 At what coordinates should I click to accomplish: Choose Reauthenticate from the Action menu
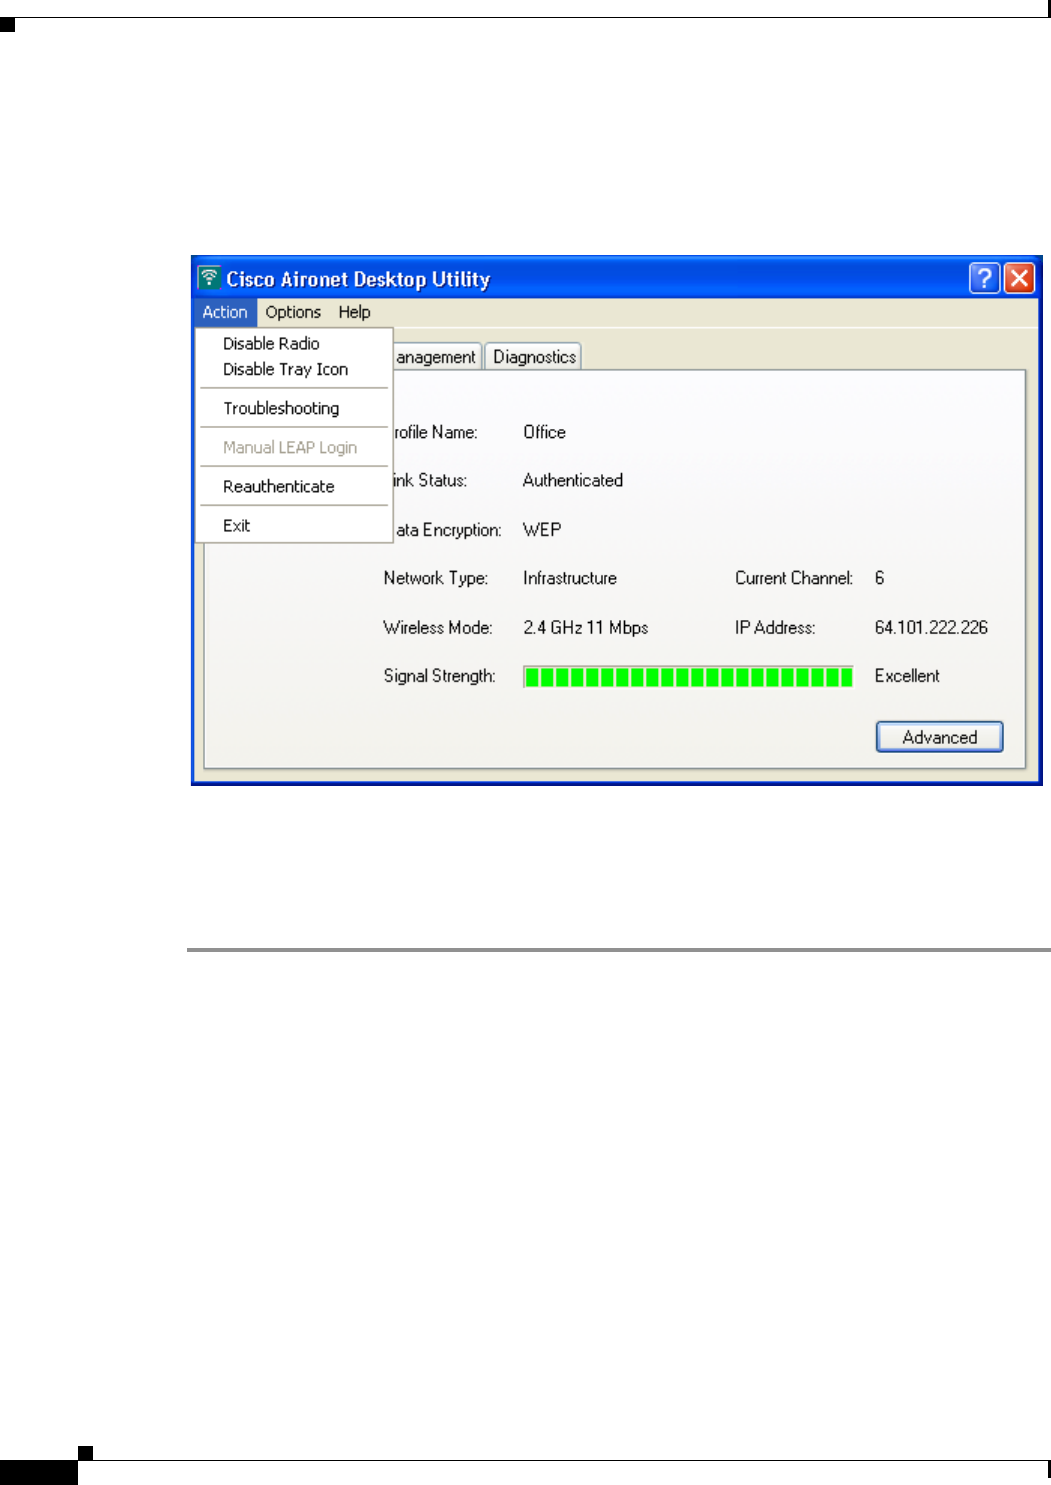[x=293, y=486]
